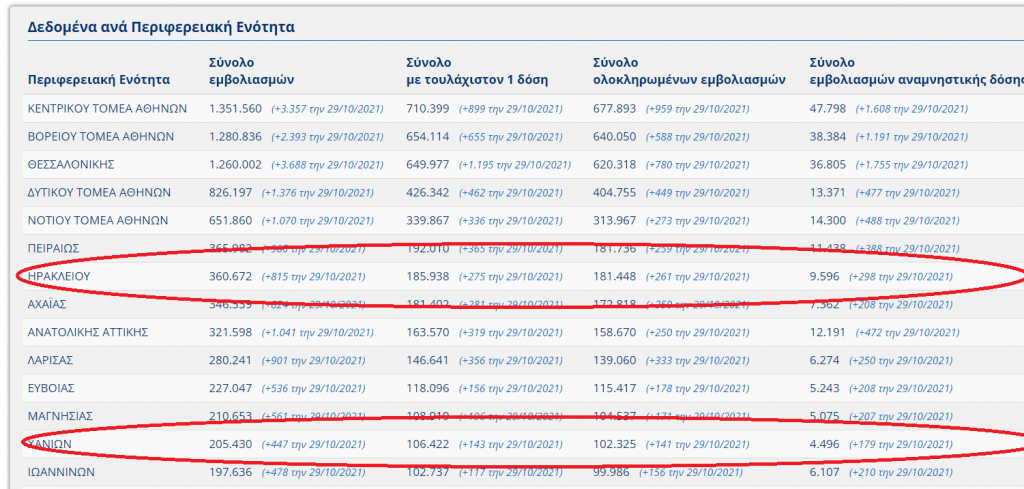Select the ΝΟΤΙΟΥ ΤΟΜΕΑ ΑΘΗΝΩΝ row name

(98, 220)
